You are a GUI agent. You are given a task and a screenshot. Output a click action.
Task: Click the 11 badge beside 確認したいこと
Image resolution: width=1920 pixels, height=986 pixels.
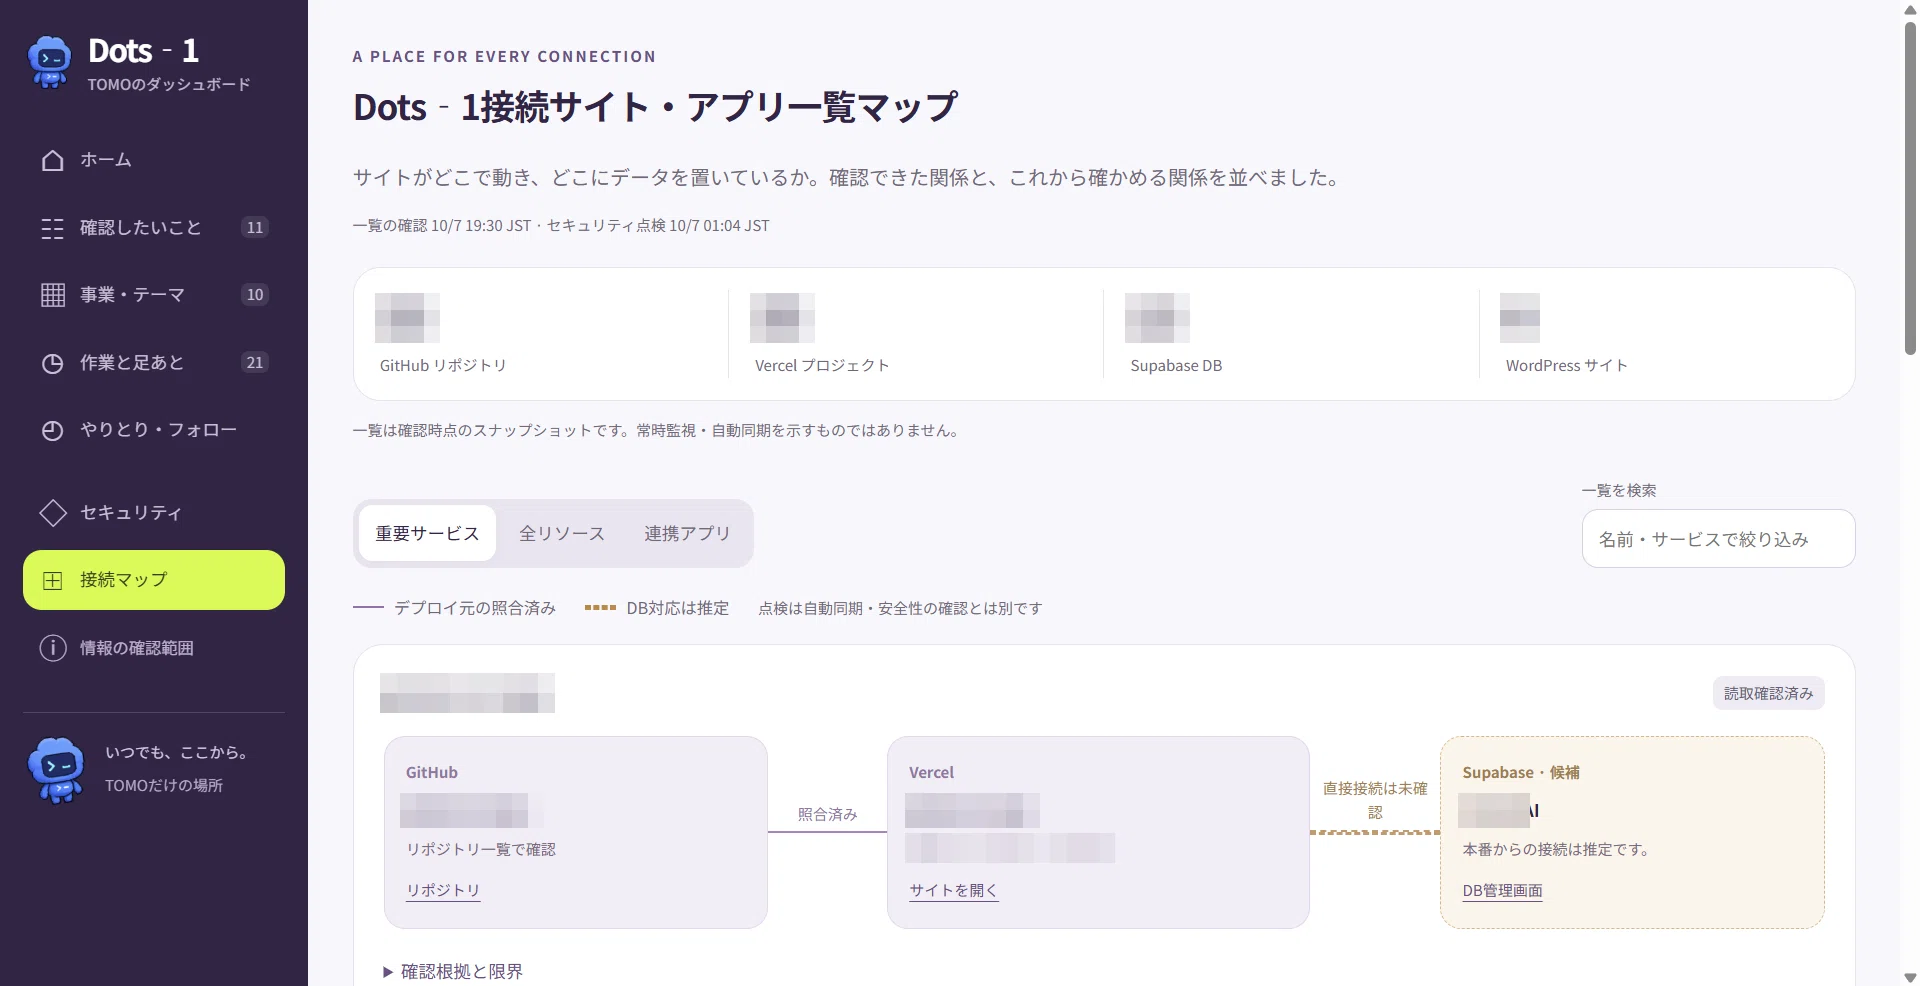pos(255,228)
